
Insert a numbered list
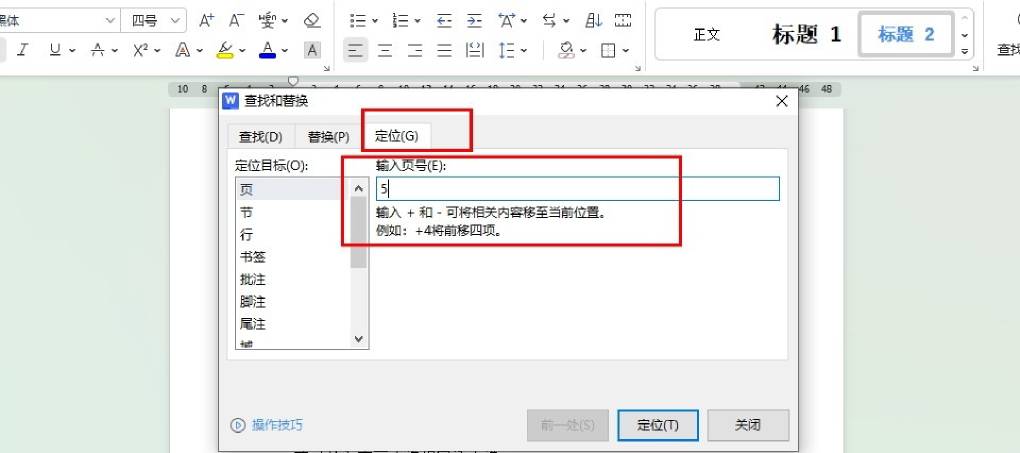(x=401, y=21)
